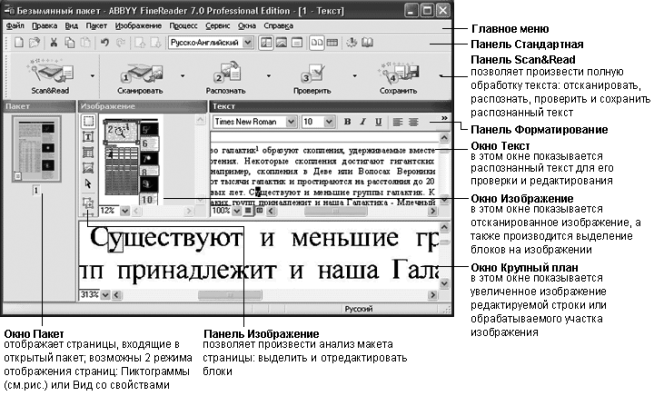Image resolution: width=653 pixels, height=395 pixels.
Task: Open the Русско-Английский language dropdown
Action: coord(248,42)
